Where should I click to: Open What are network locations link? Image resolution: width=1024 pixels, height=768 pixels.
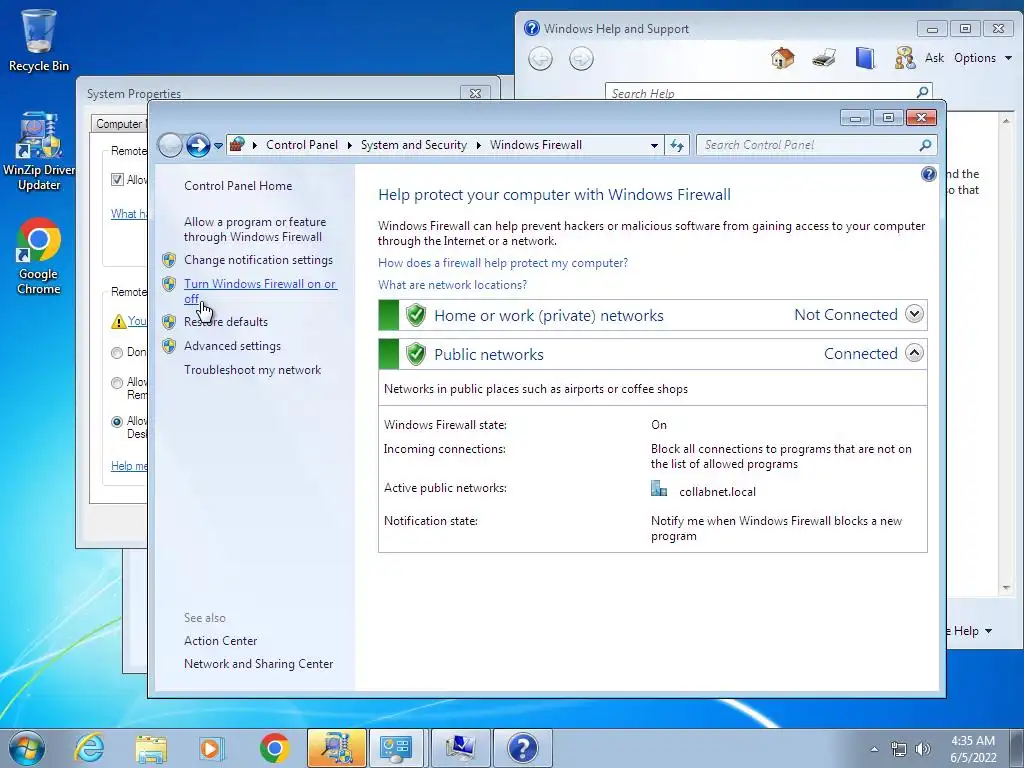coord(453,285)
